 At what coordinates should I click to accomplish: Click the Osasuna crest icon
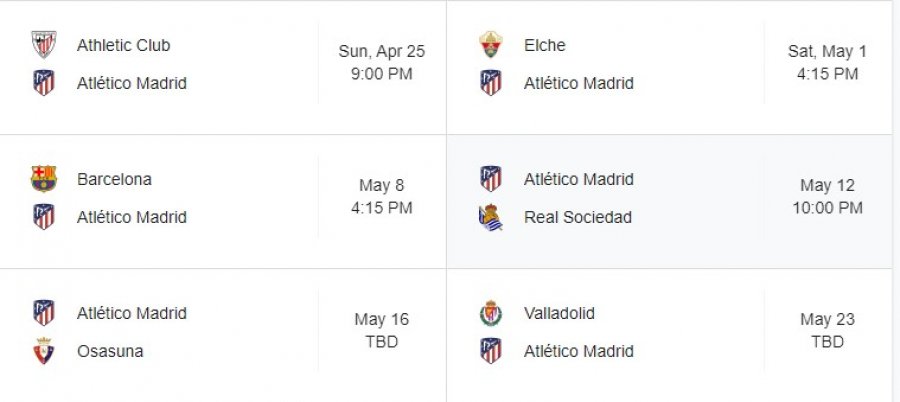point(44,351)
